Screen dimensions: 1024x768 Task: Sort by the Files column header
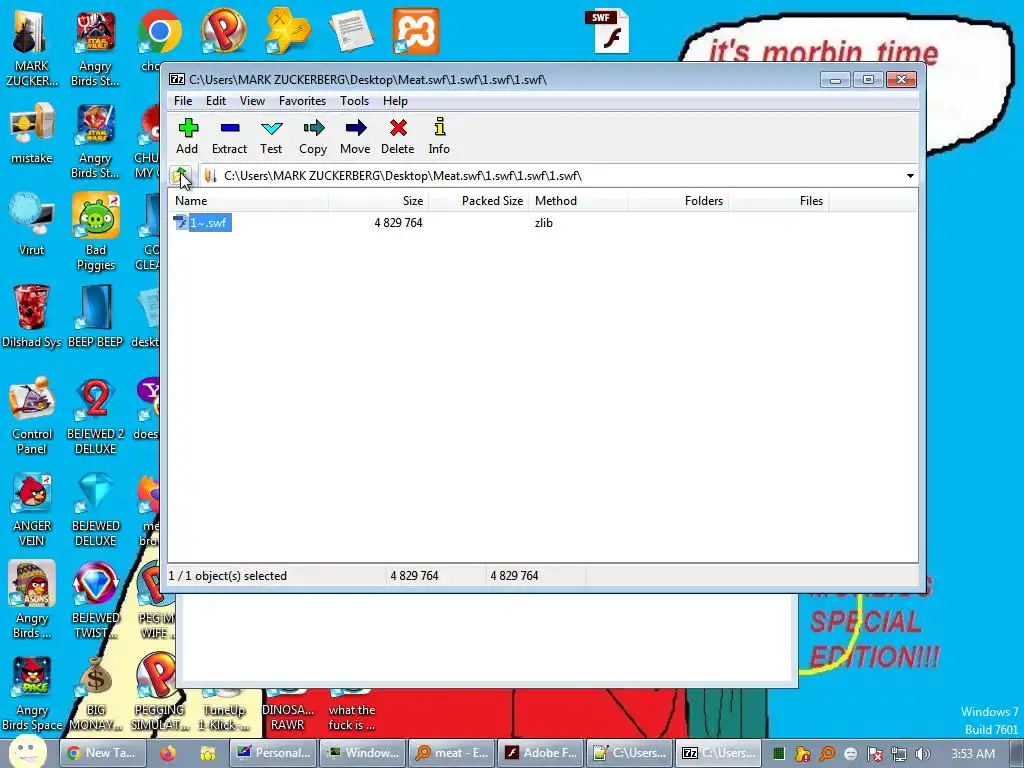point(778,200)
